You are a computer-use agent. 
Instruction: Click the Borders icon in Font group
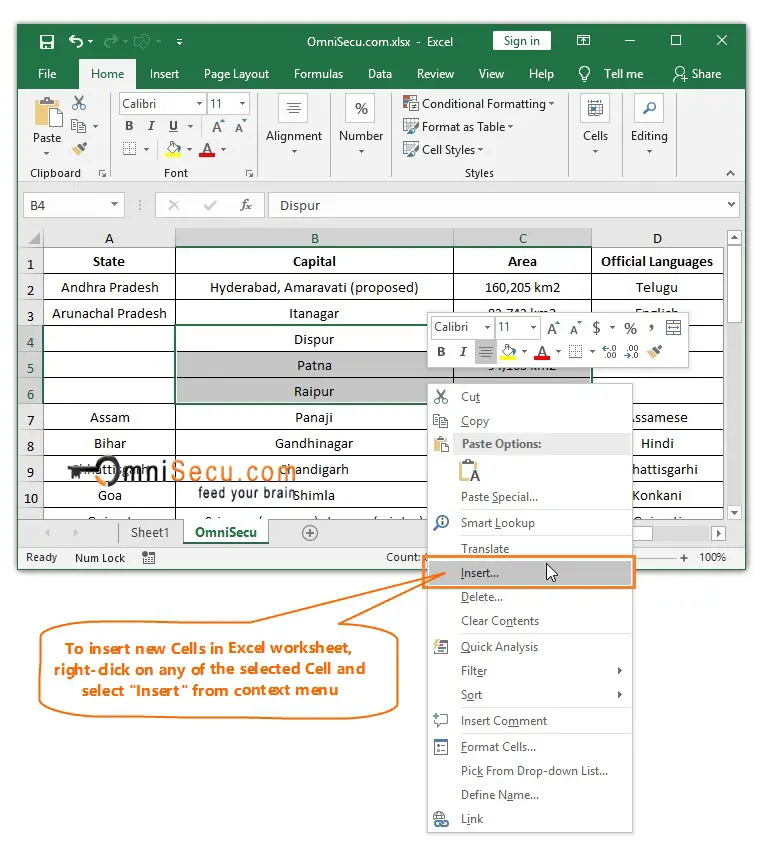click(129, 148)
